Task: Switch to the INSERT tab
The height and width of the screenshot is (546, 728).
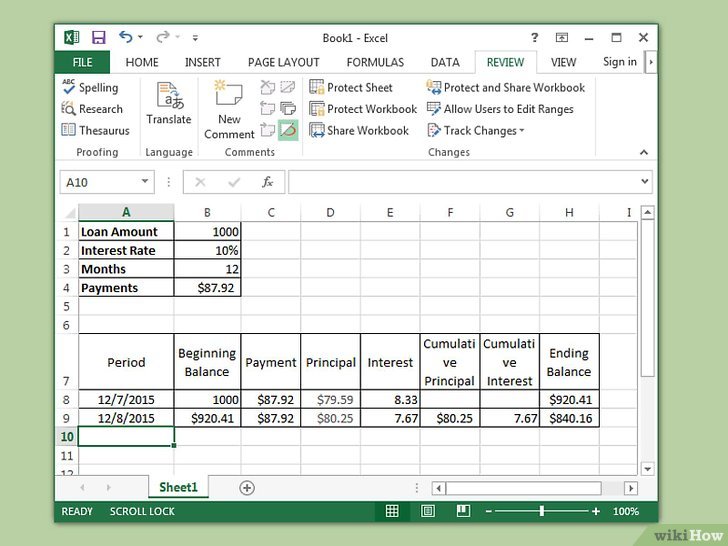Action: pos(203,62)
